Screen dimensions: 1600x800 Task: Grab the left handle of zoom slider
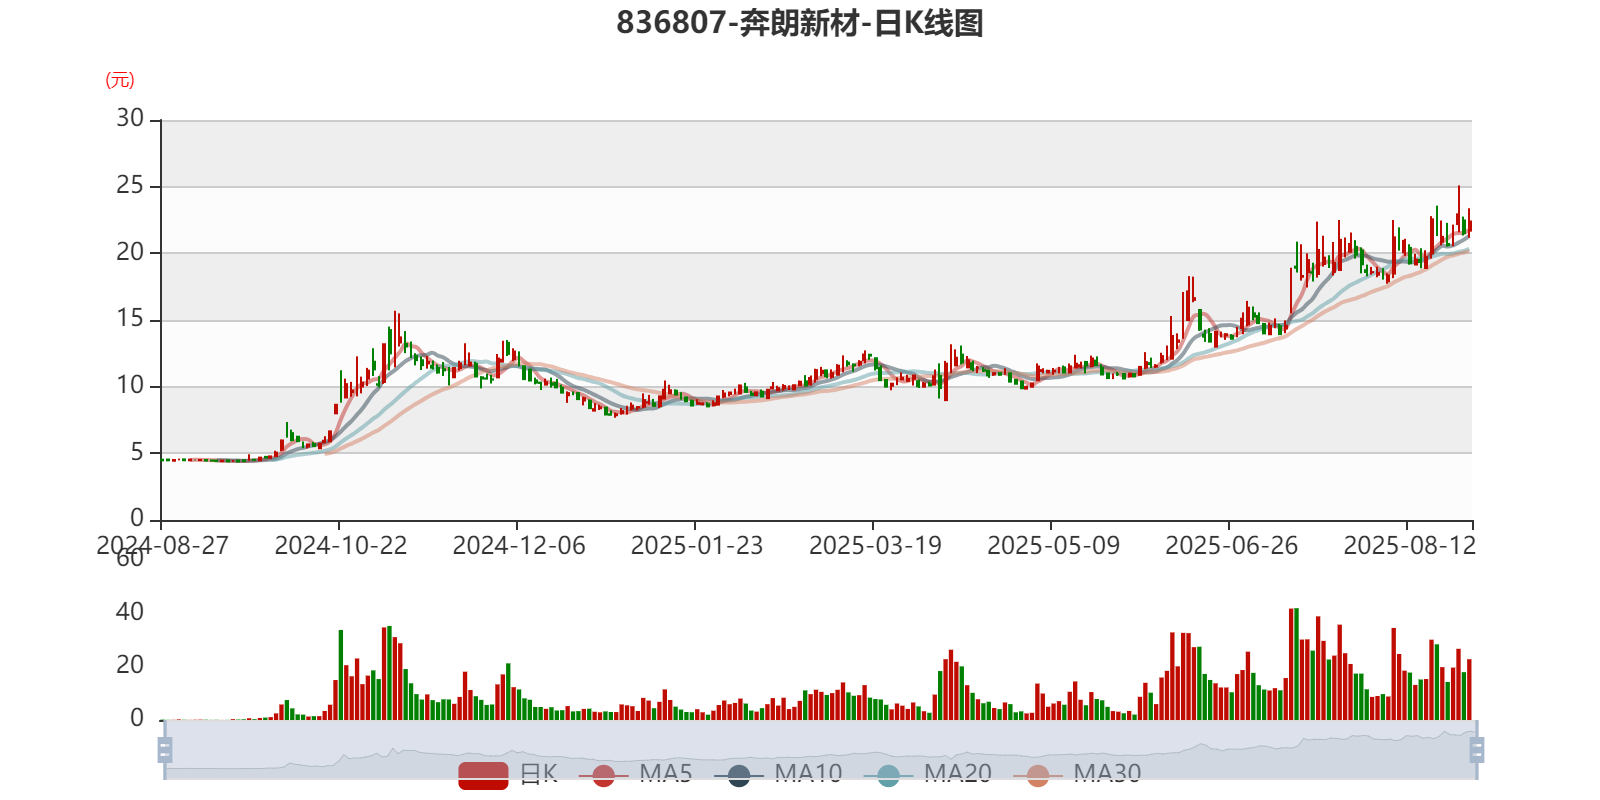(165, 749)
